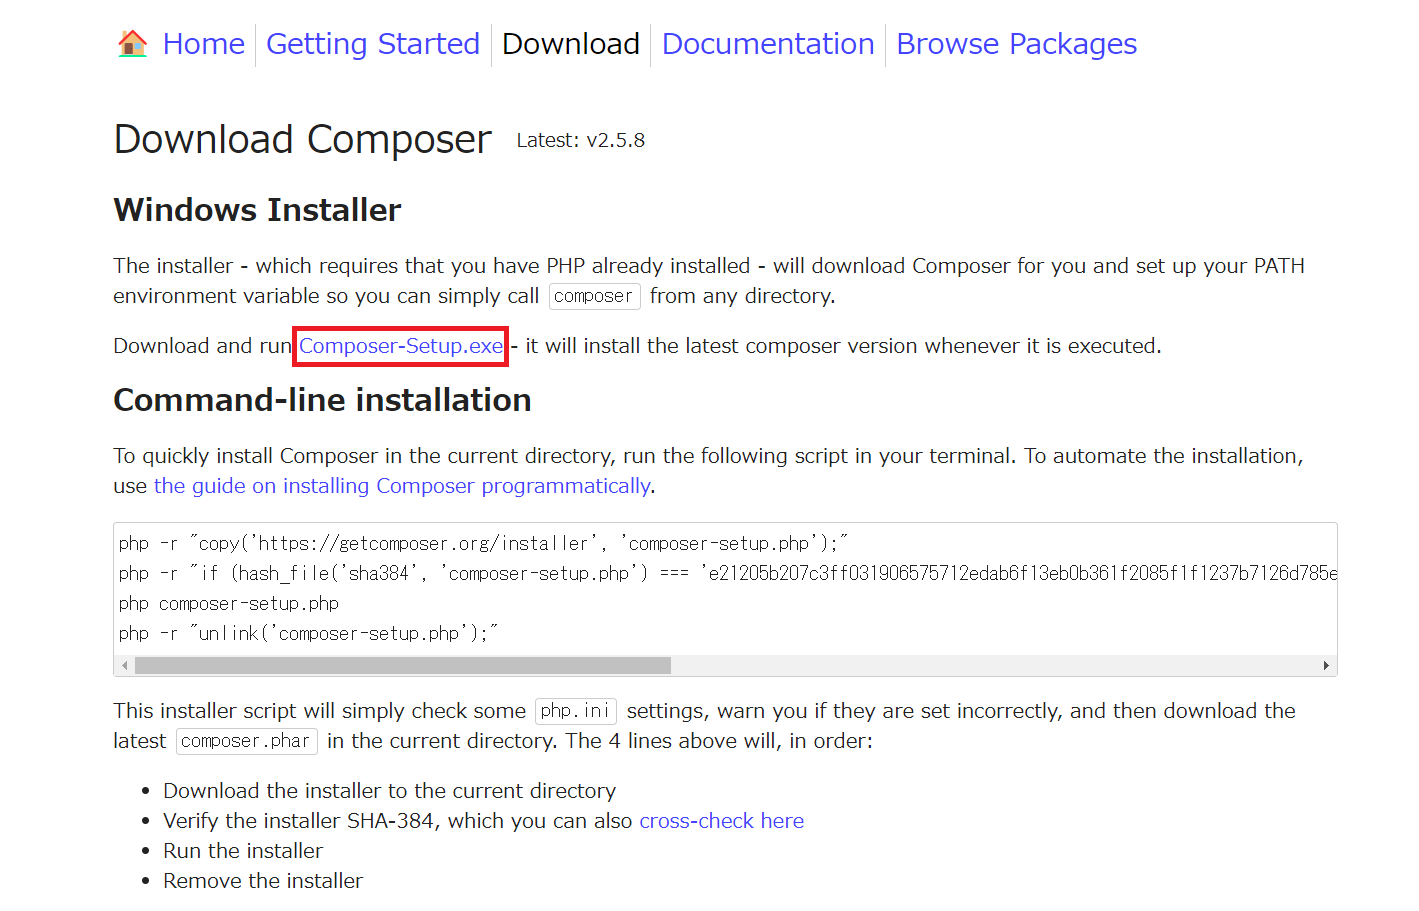Viewport: 1419px width, 911px height.
Task: Click the Download Composer page heading
Action: coord(302,140)
